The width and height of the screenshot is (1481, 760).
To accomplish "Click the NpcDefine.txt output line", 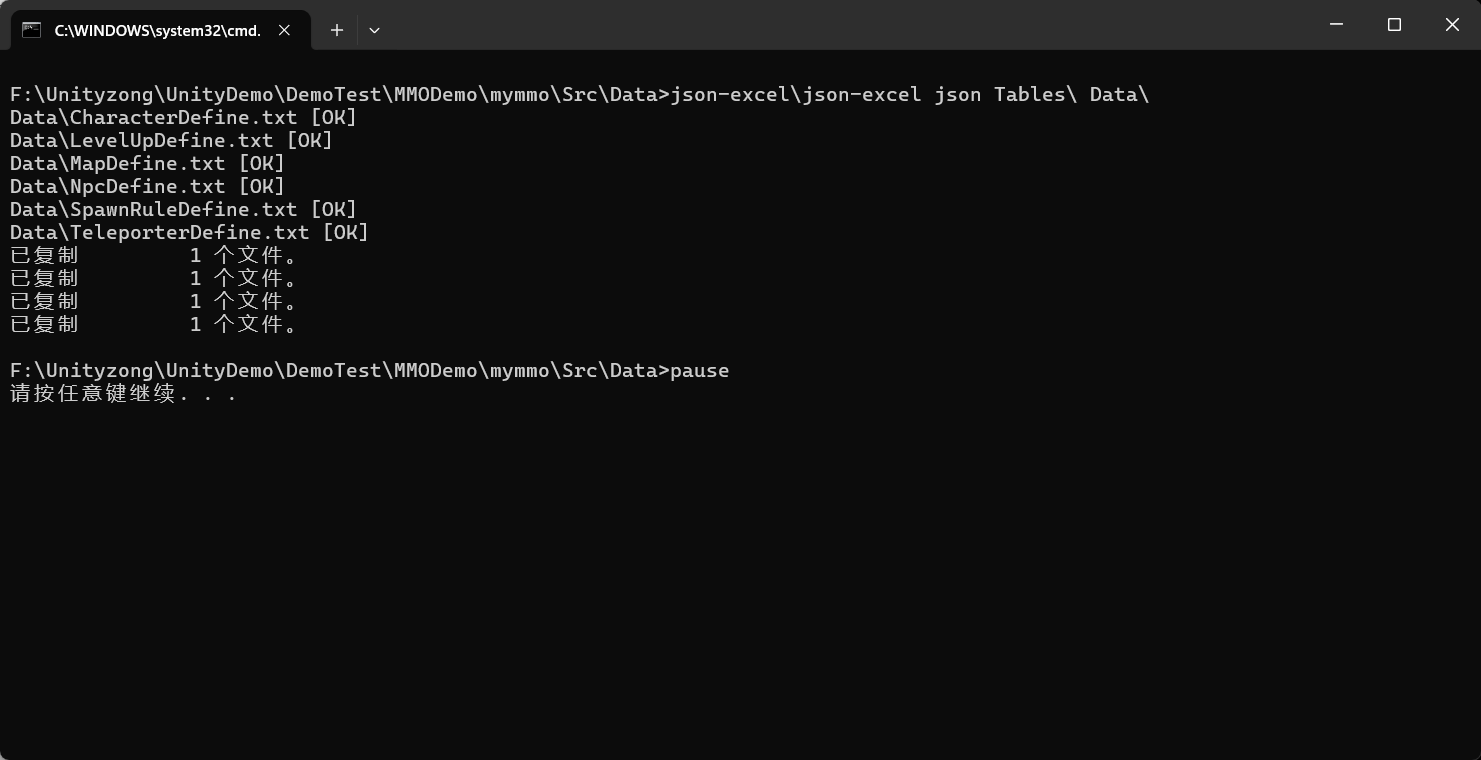I will pyautogui.click(x=147, y=187).
